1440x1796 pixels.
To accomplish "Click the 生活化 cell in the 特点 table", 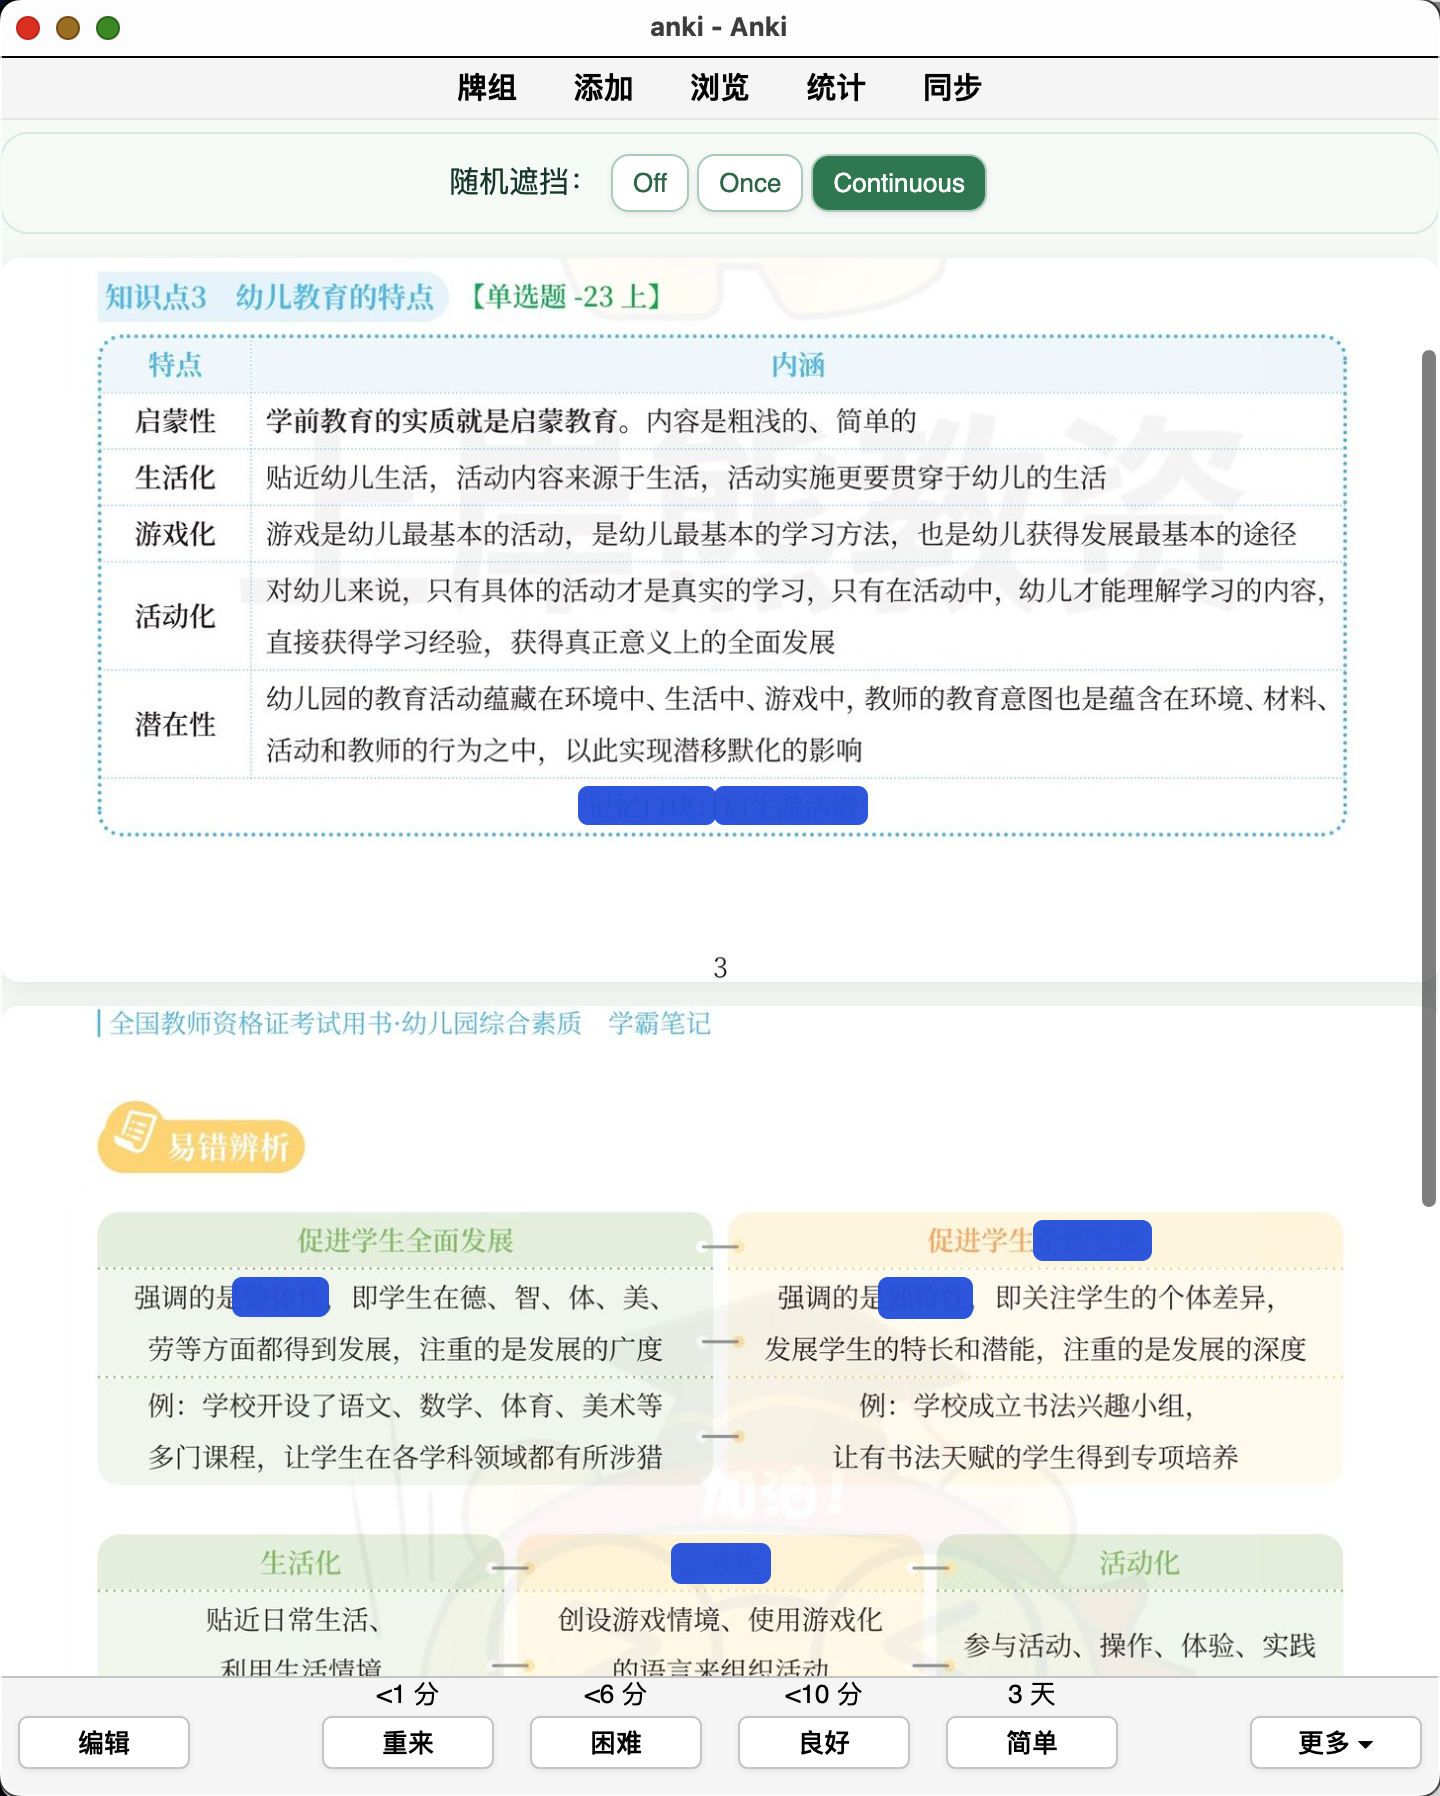I will [175, 477].
